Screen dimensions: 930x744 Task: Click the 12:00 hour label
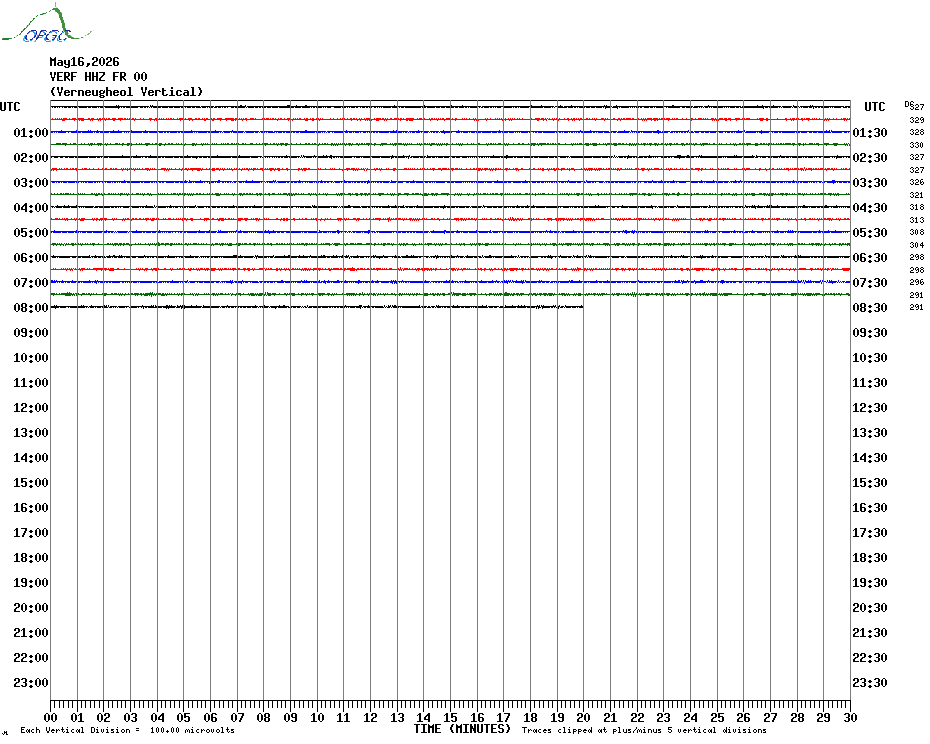tap(31, 408)
